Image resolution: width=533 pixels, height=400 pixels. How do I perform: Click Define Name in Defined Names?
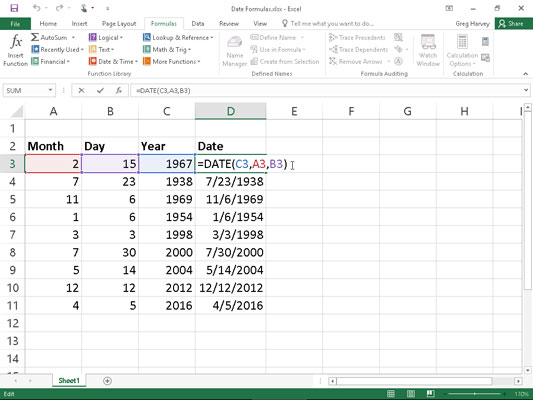276,37
